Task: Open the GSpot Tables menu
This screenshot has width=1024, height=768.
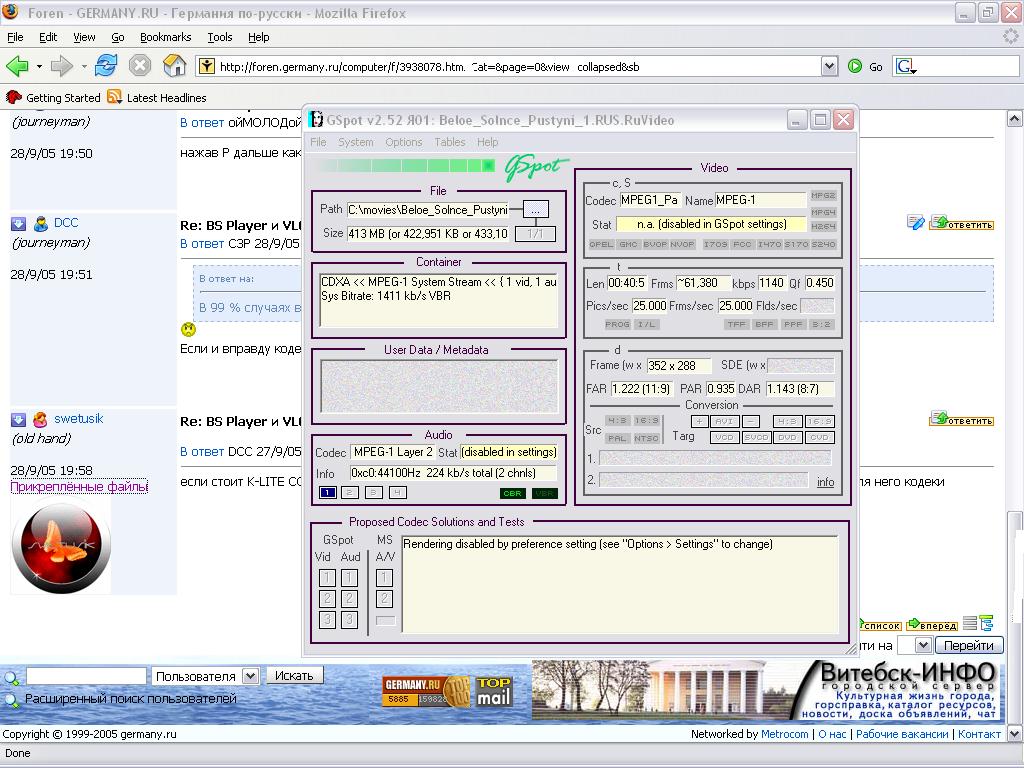Action: tap(450, 142)
